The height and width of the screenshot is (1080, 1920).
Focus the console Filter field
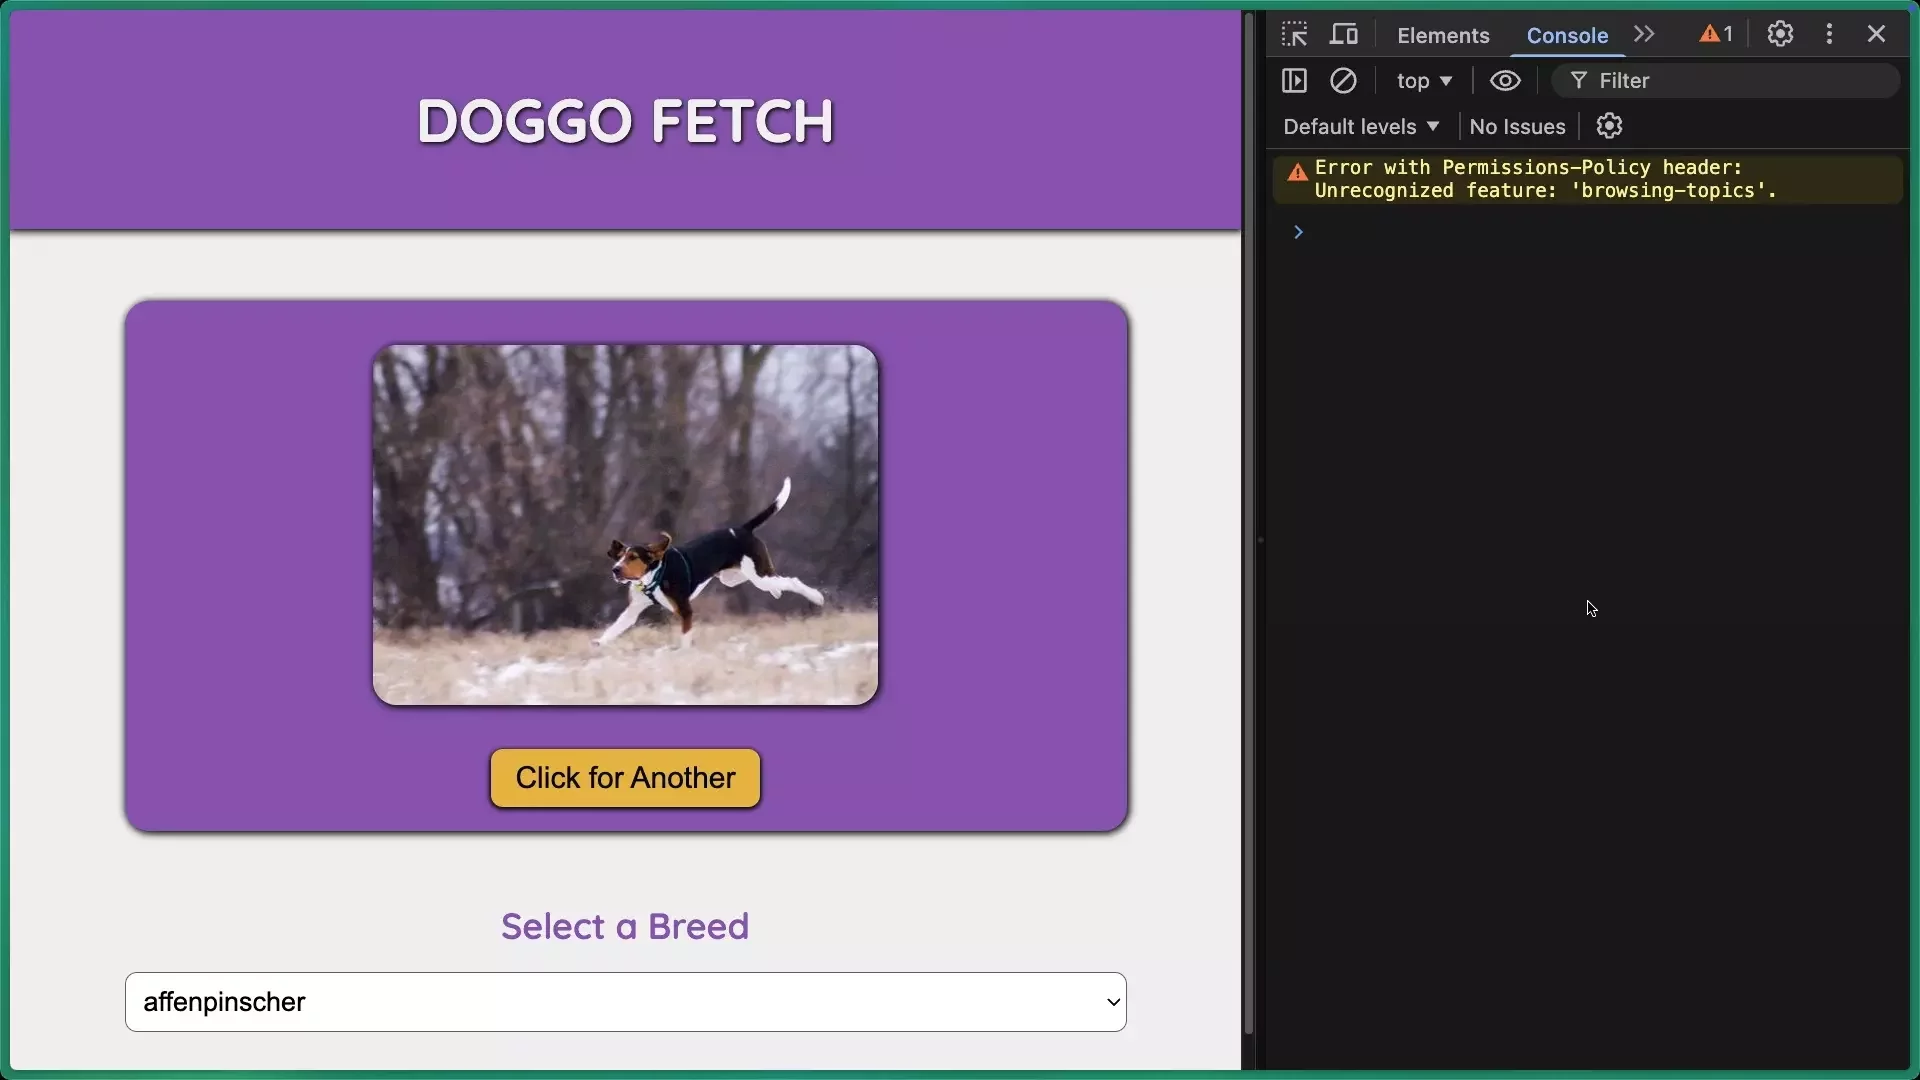pos(1725,81)
